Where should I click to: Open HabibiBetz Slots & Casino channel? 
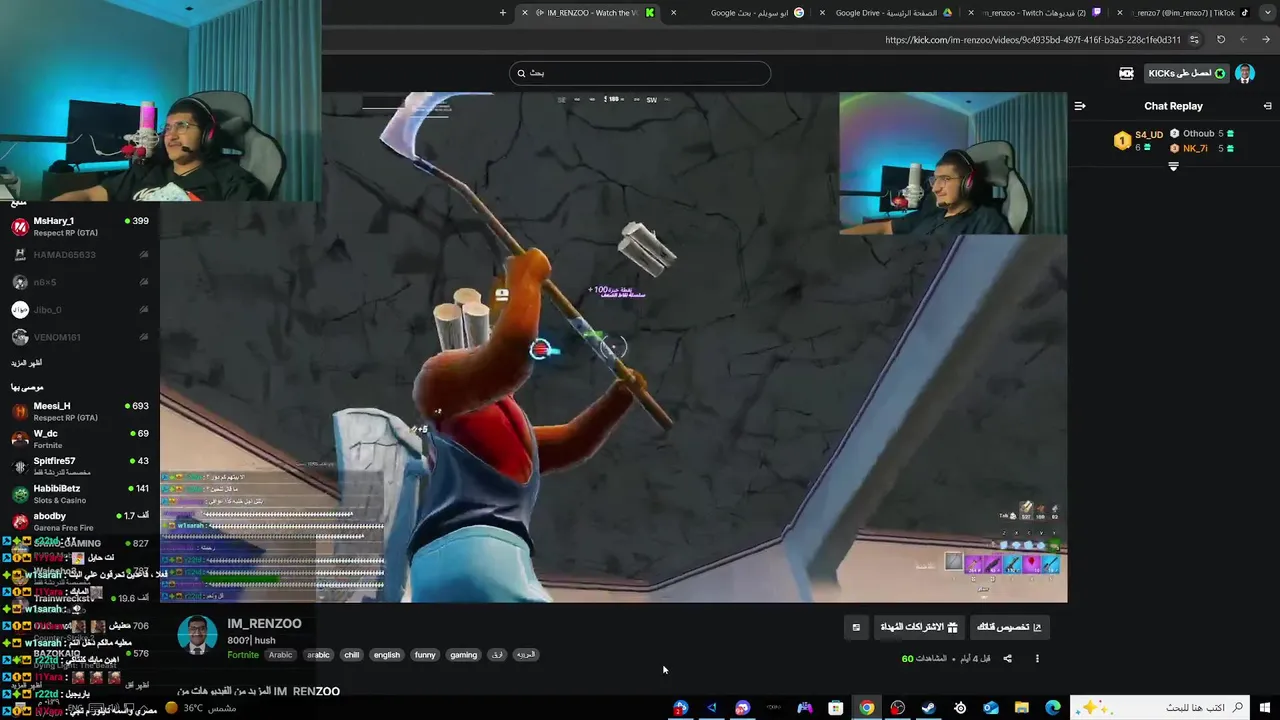point(80,494)
